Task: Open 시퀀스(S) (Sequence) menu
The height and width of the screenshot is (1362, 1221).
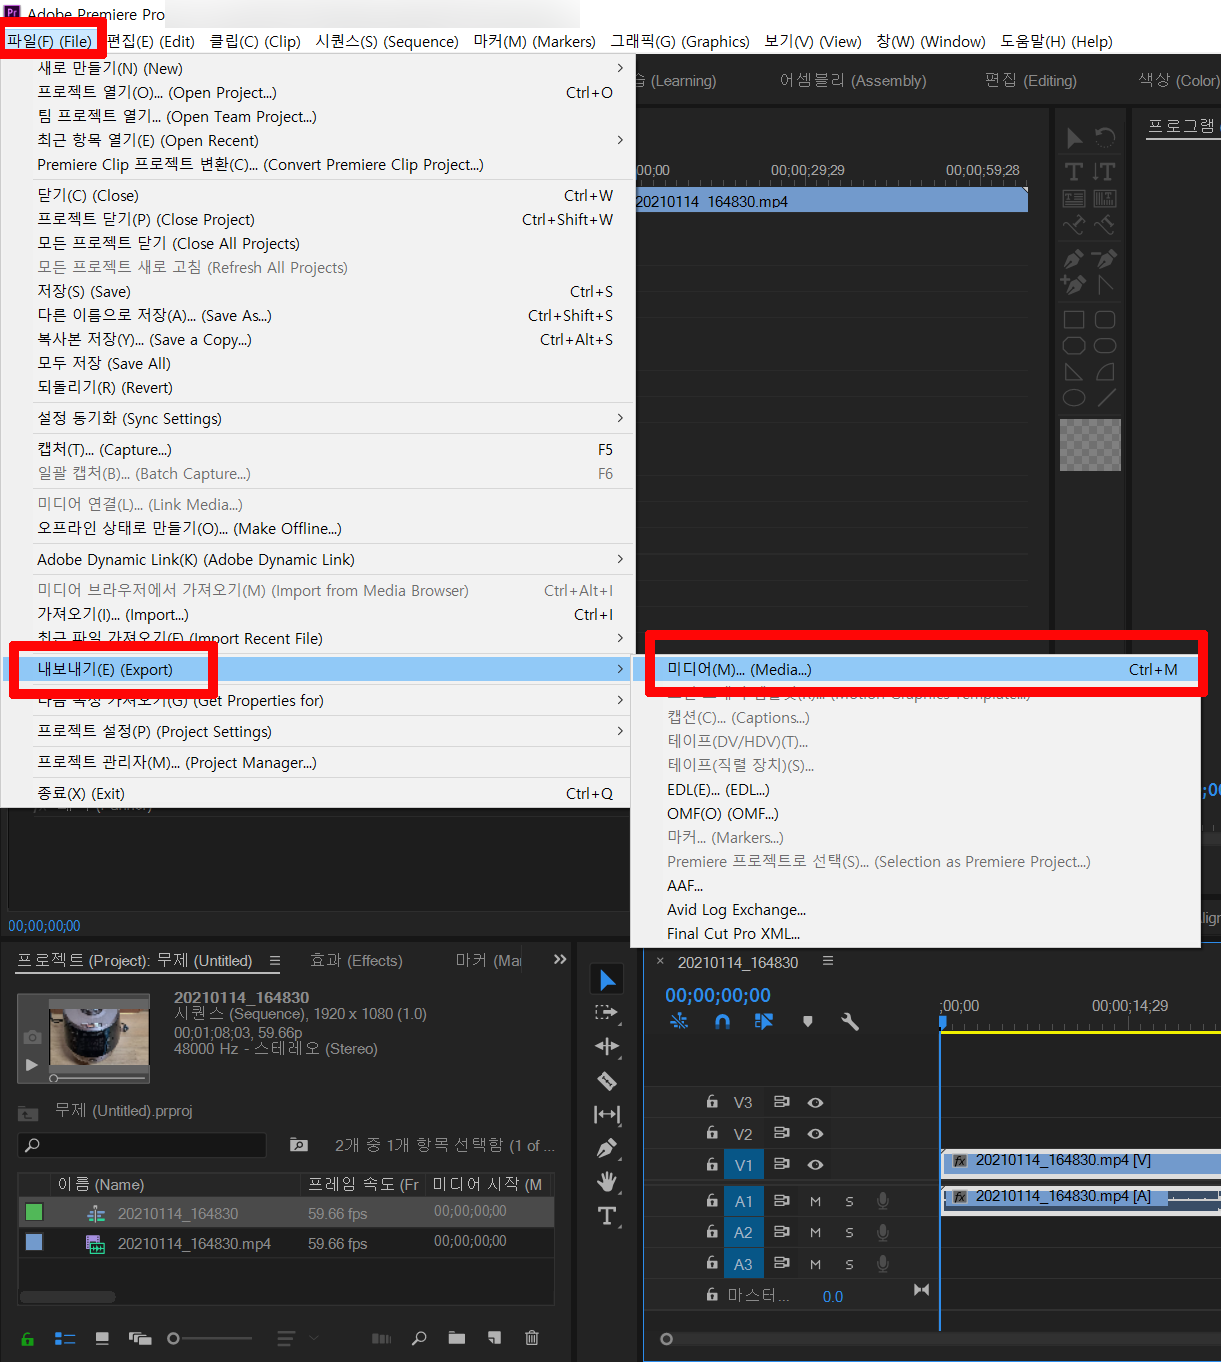Action: [x=387, y=41]
